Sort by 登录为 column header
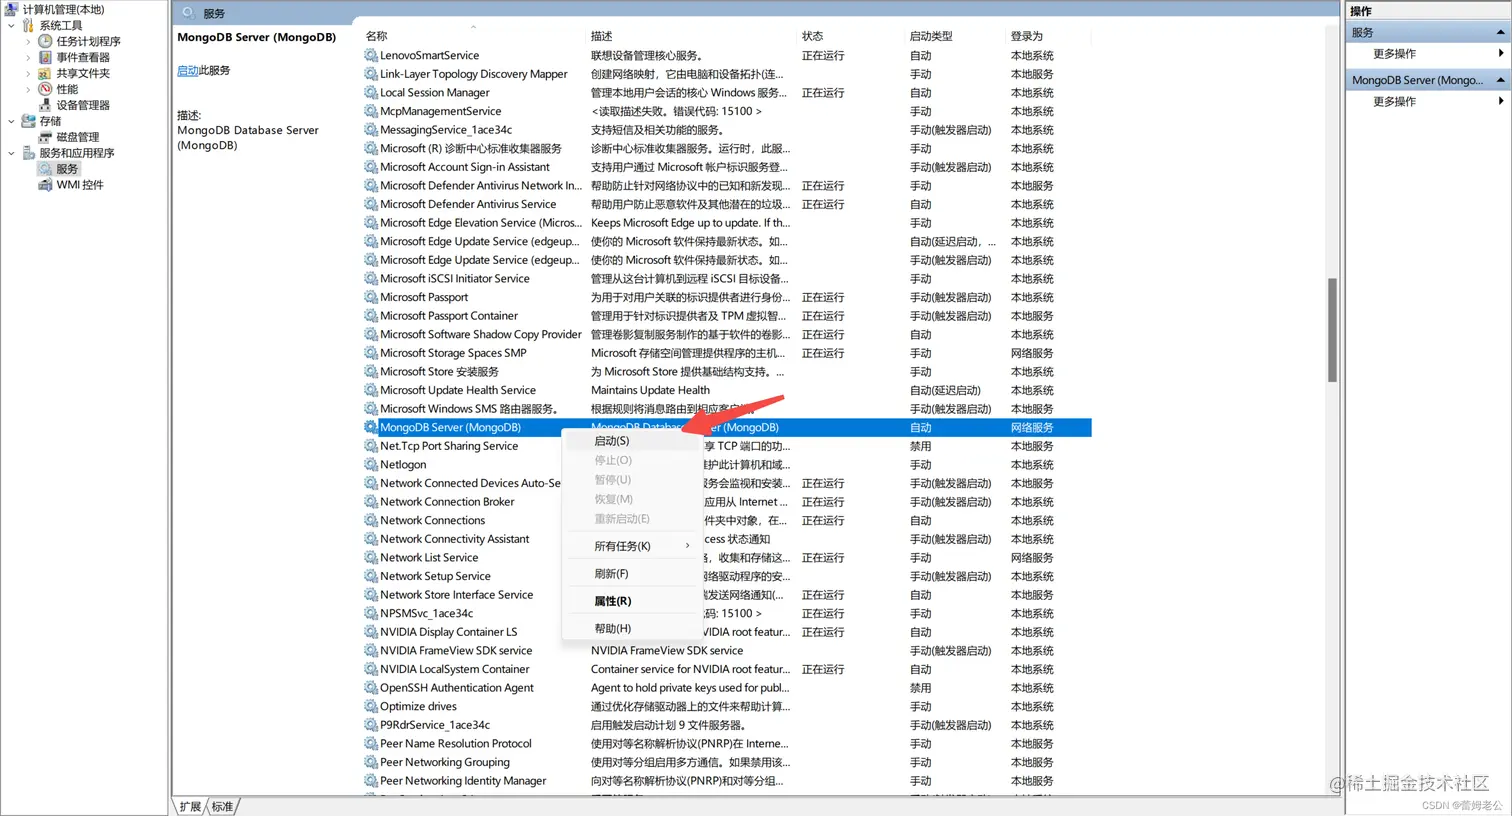1512x816 pixels. [x=1048, y=36]
